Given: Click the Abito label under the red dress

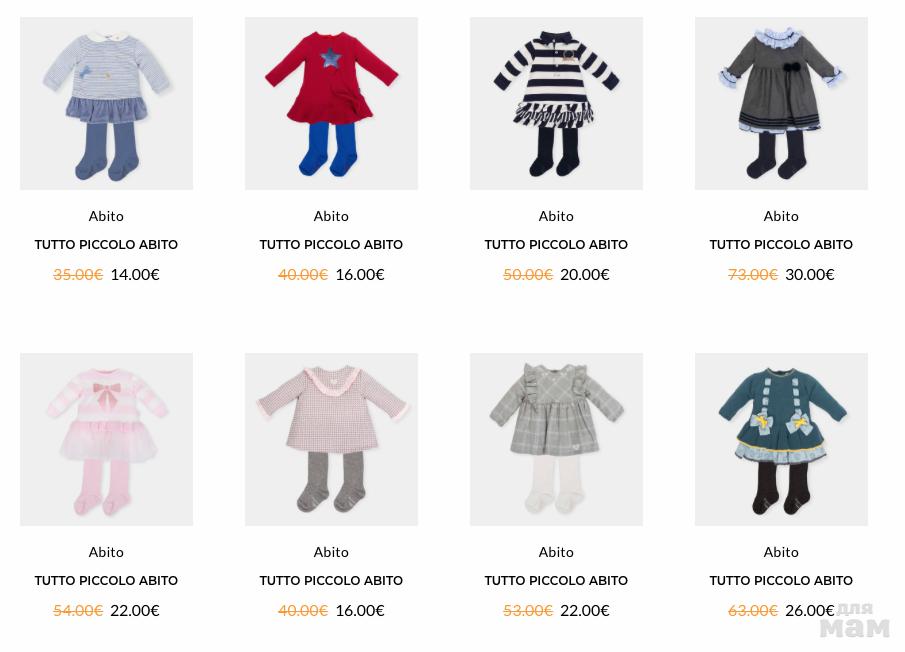Looking at the screenshot, I should click(x=331, y=216).
